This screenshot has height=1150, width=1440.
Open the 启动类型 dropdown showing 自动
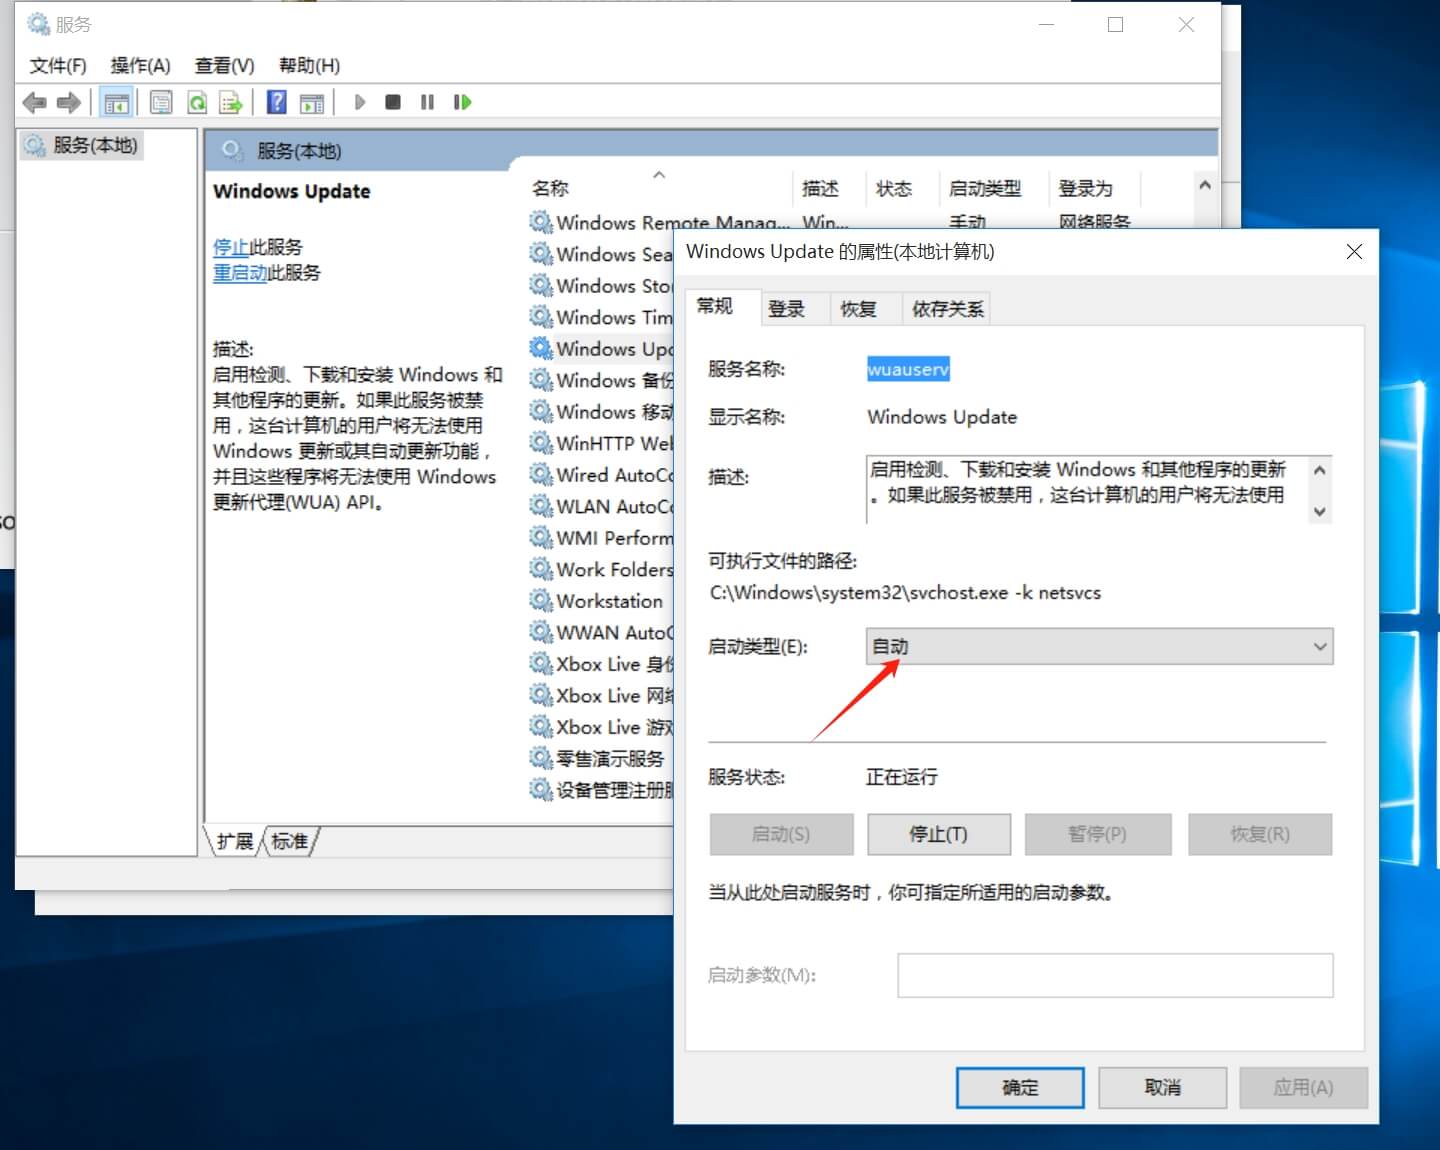tap(1099, 647)
